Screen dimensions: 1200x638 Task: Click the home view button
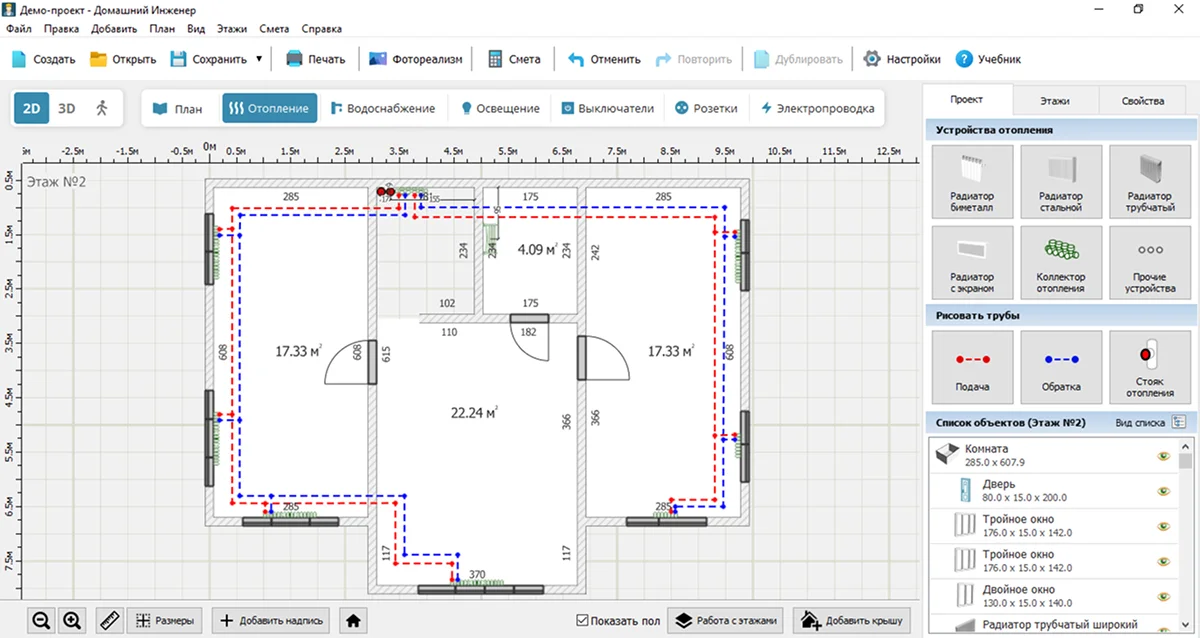(353, 621)
